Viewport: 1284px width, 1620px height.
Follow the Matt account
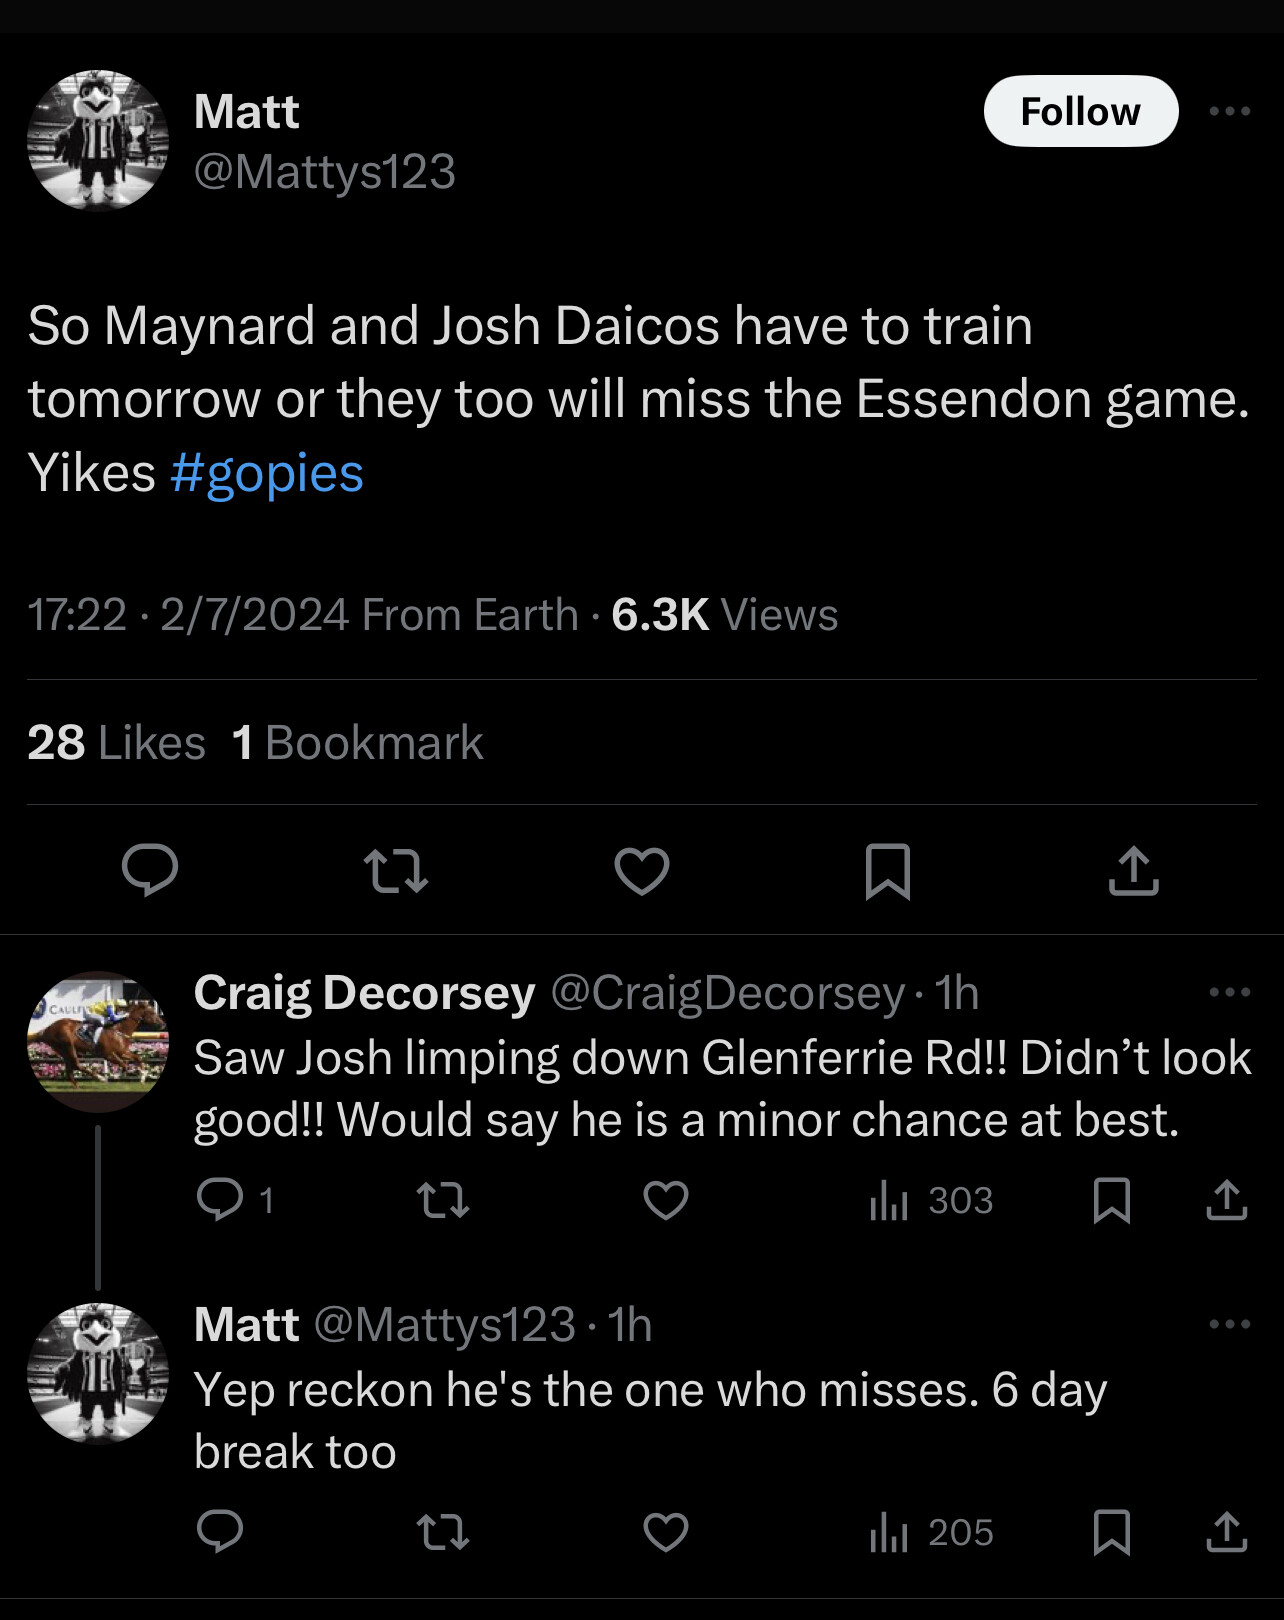[x=1080, y=111]
